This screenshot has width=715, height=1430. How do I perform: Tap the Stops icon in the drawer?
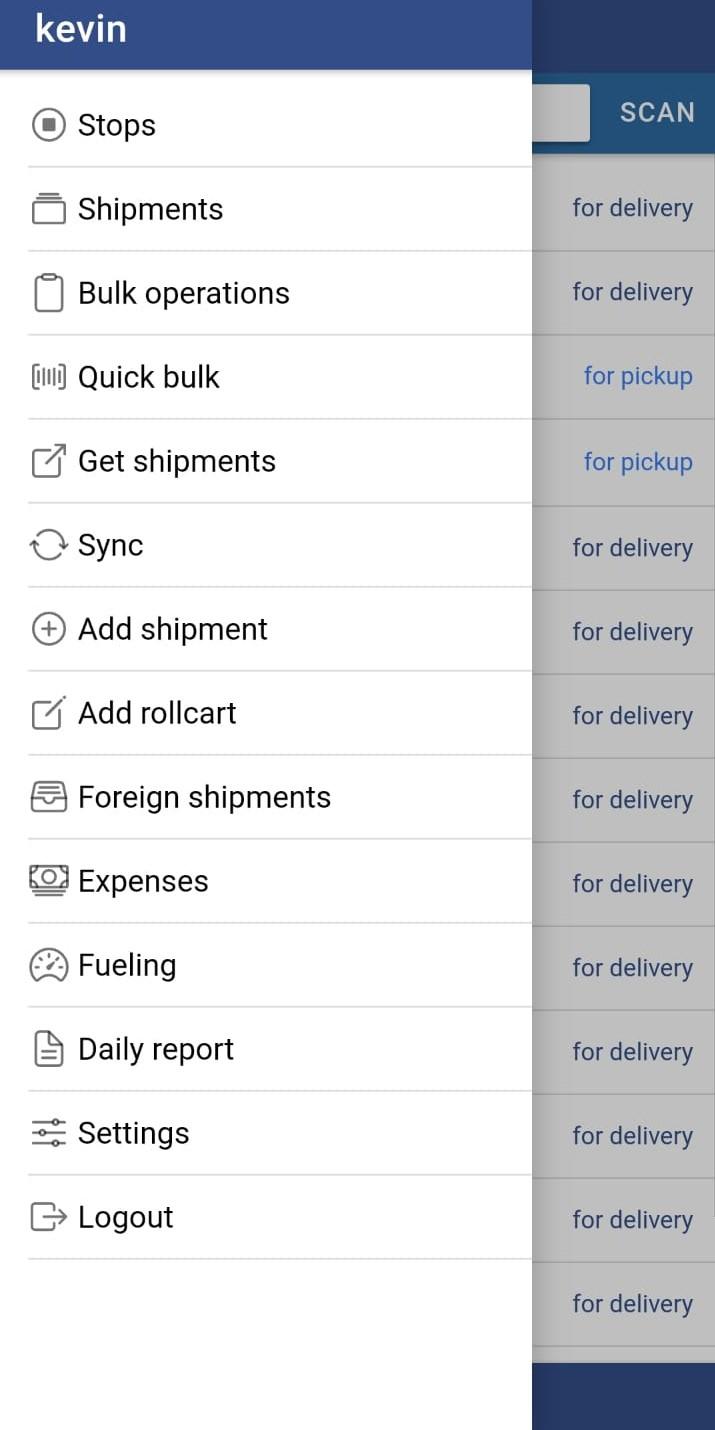point(49,125)
